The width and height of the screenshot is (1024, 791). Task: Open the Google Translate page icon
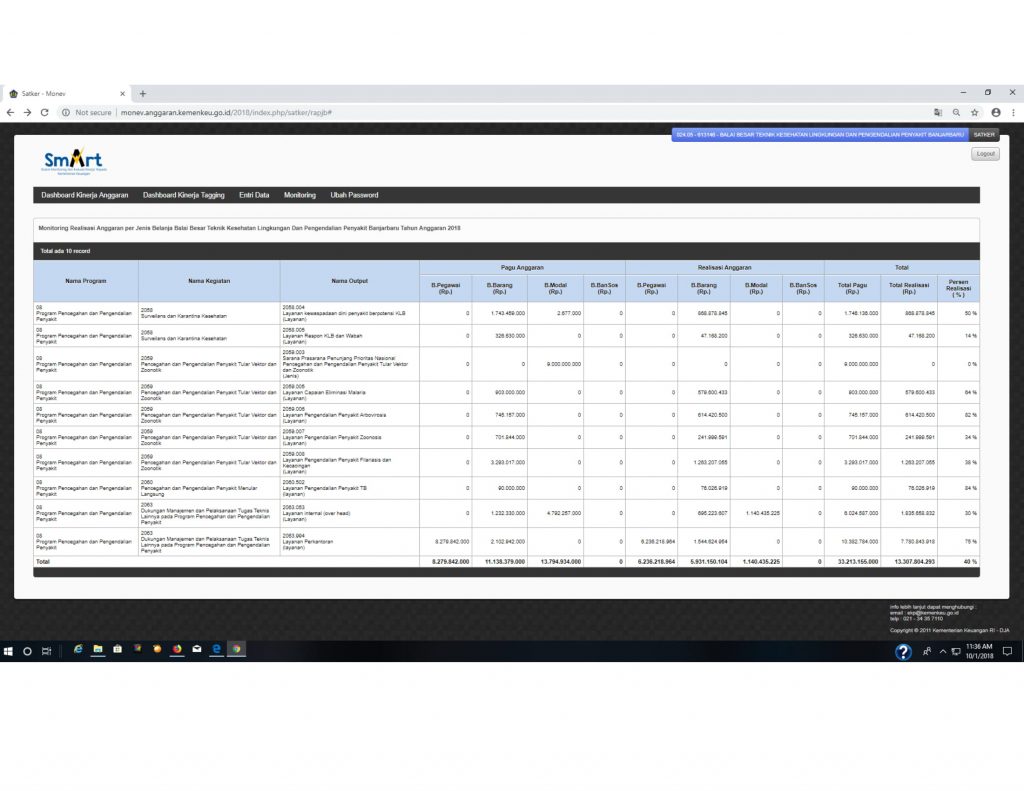tap(938, 113)
